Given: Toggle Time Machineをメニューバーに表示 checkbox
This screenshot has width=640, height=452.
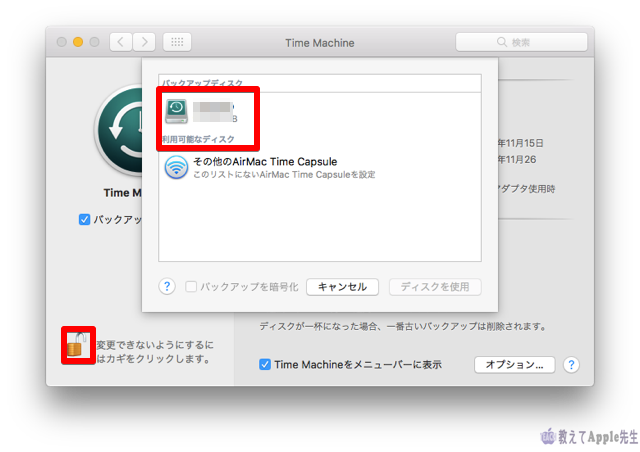Looking at the screenshot, I should (x=264, y=364).
